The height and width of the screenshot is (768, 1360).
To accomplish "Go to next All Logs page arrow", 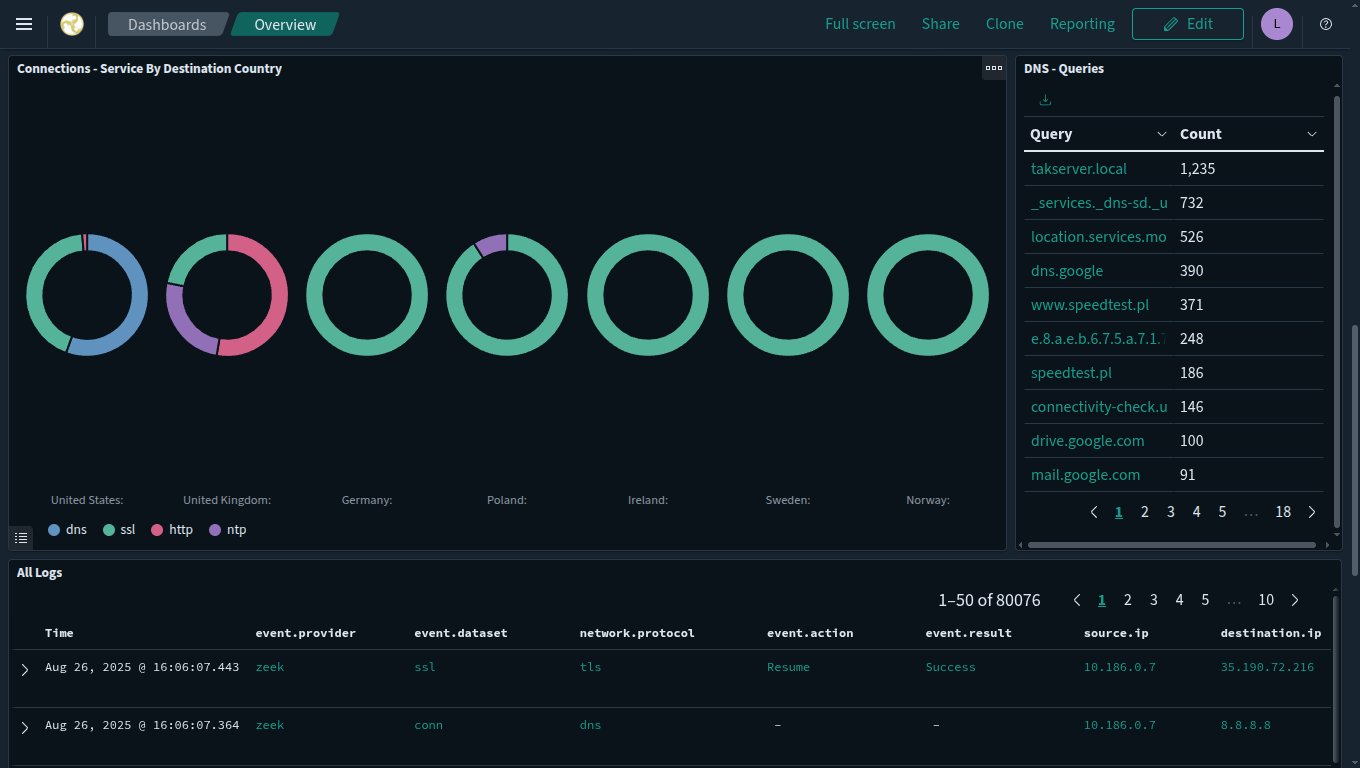I will [1295, 600].
